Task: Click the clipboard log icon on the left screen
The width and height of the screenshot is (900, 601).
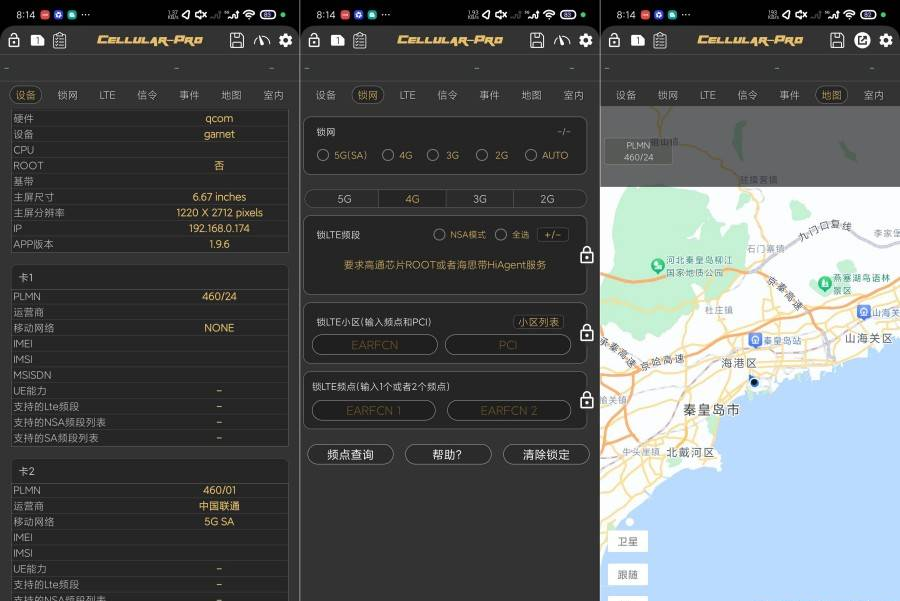Action: (x=60, y=40)
